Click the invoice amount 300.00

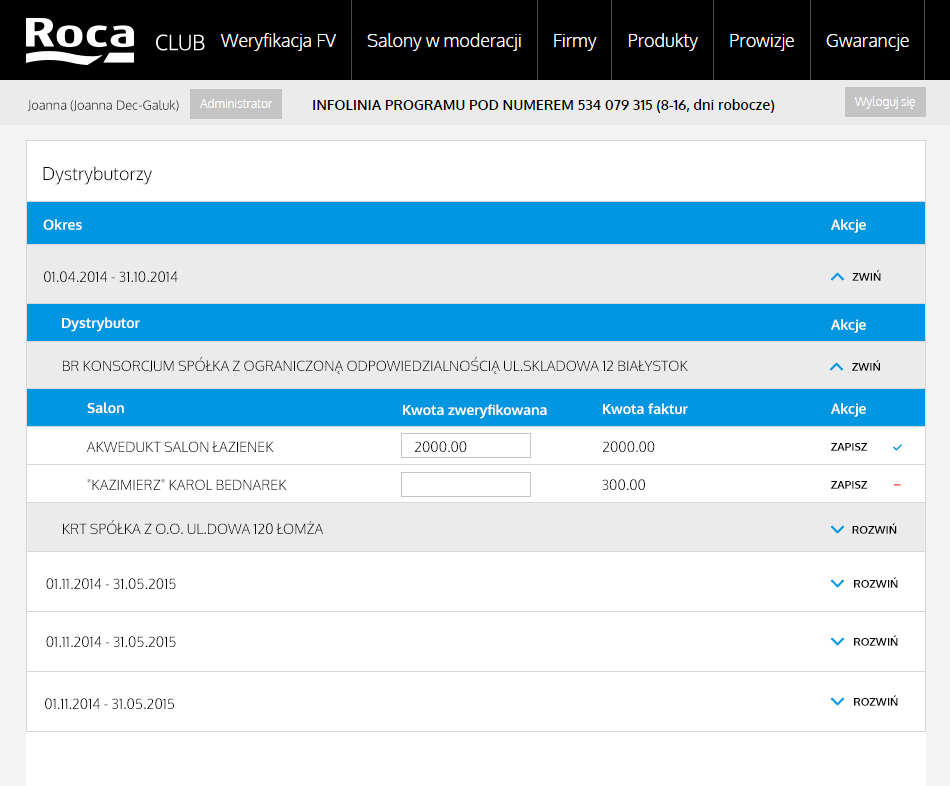(623, 485)
